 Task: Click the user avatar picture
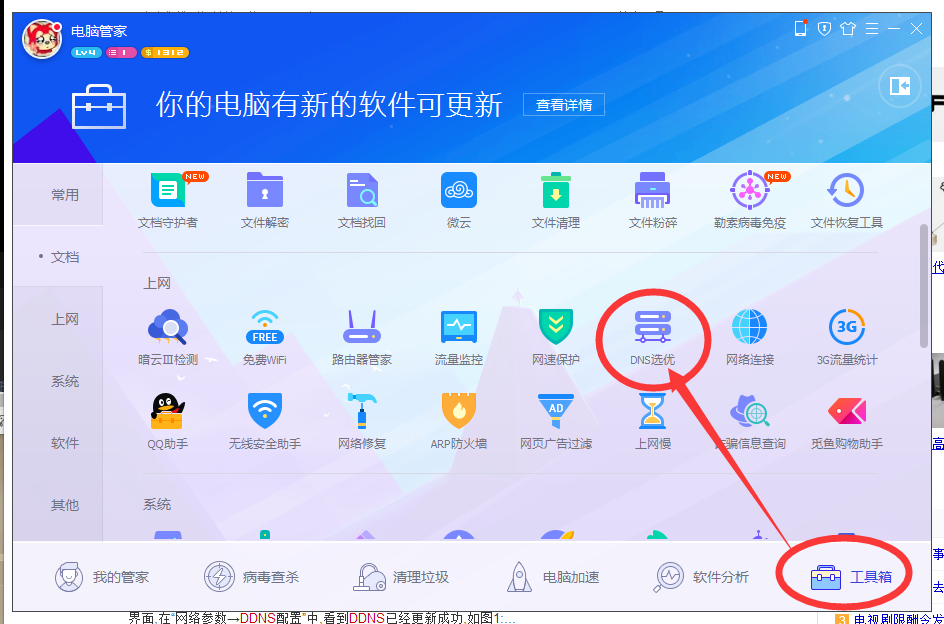(42, 39)
